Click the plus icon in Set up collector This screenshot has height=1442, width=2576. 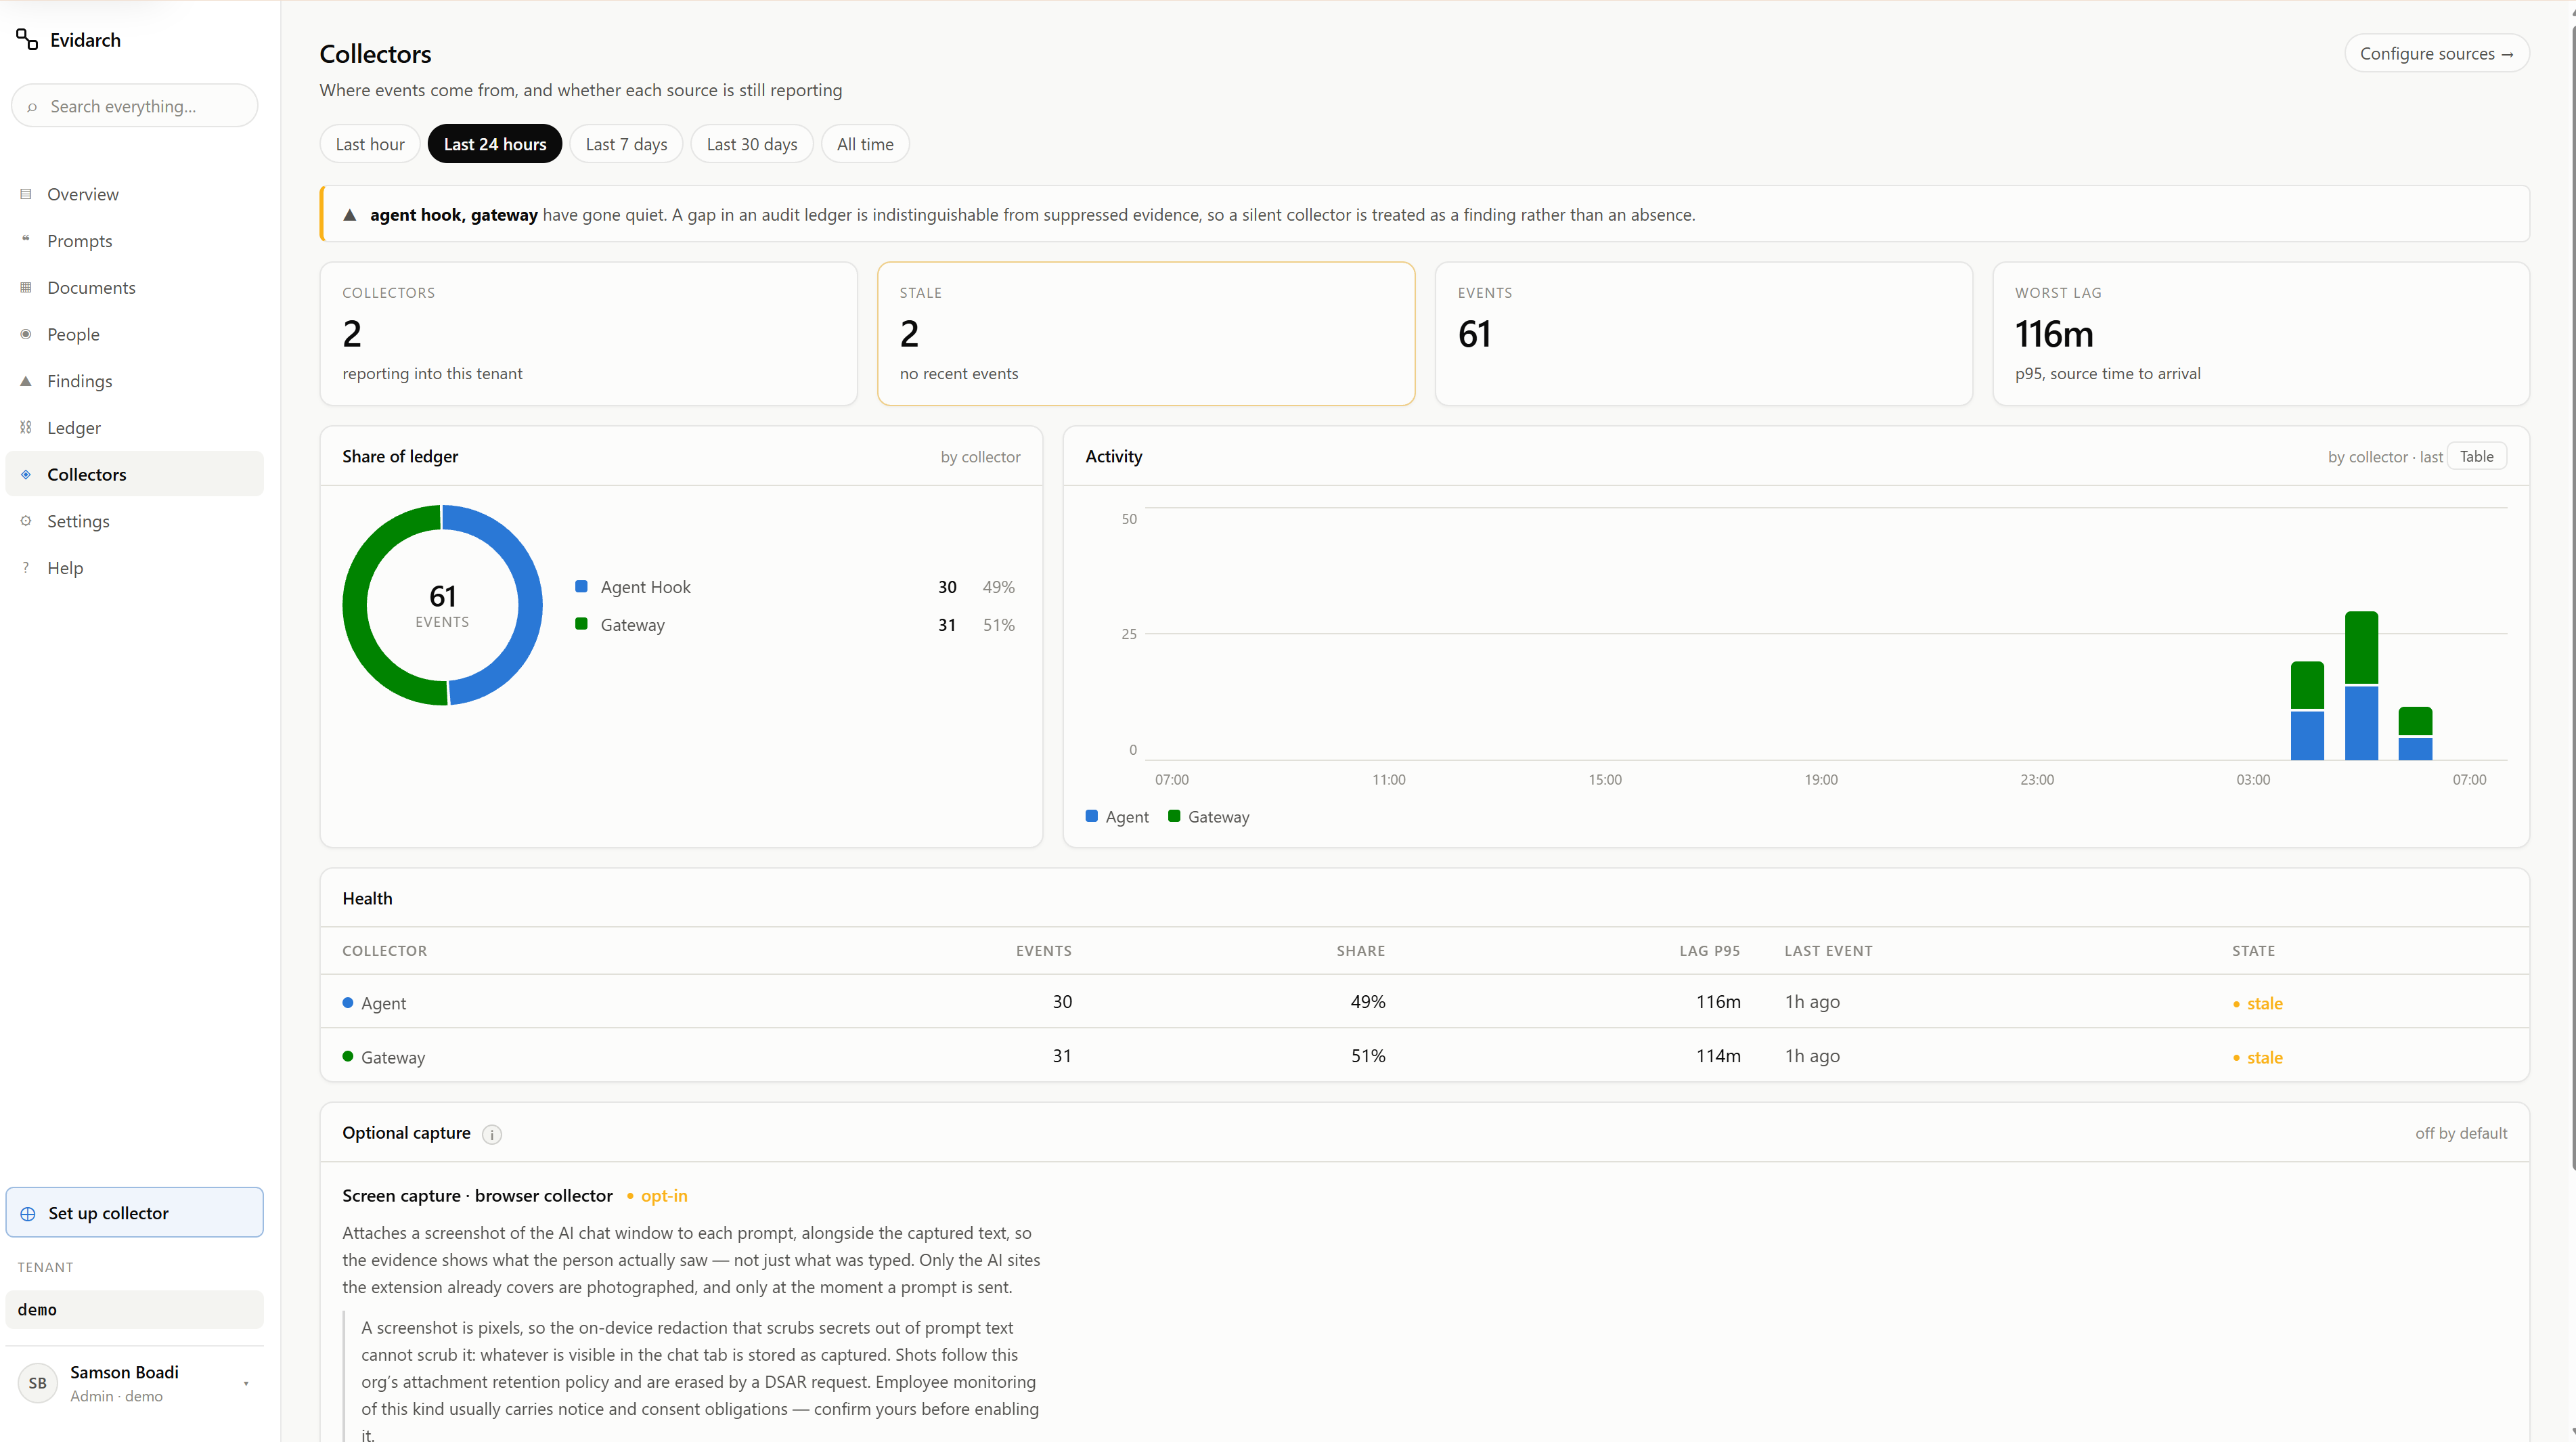tap(28, 1213)
